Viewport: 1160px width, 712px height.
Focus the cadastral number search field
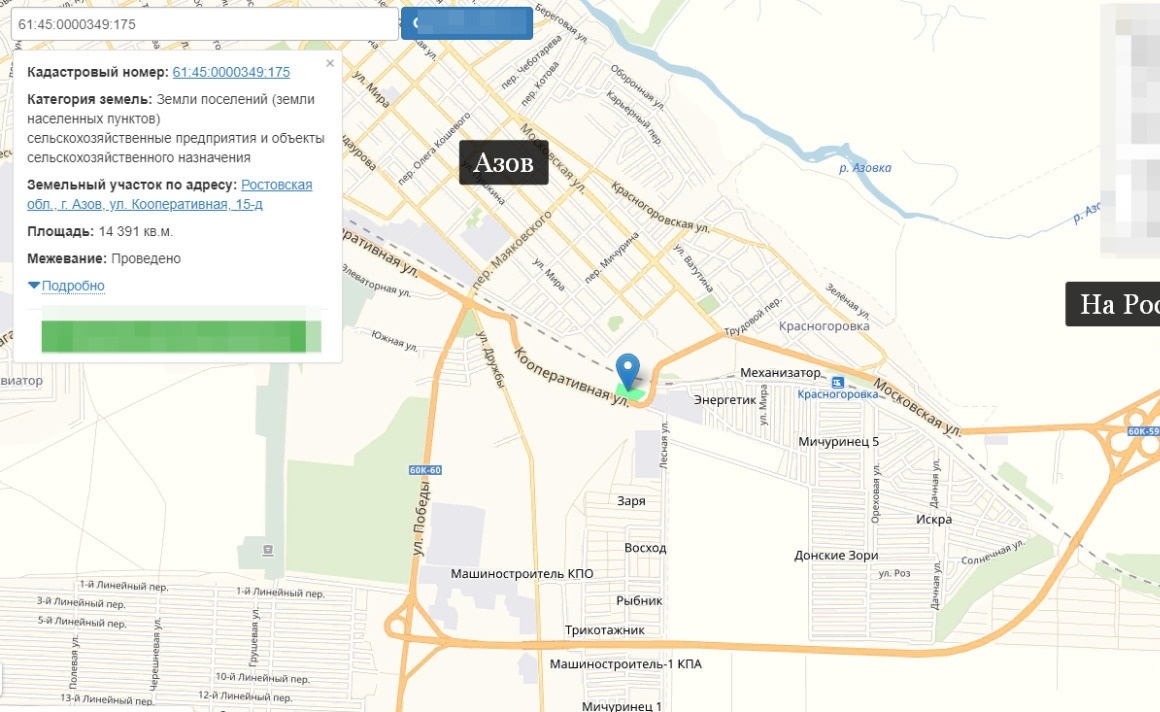click(204, 24)
